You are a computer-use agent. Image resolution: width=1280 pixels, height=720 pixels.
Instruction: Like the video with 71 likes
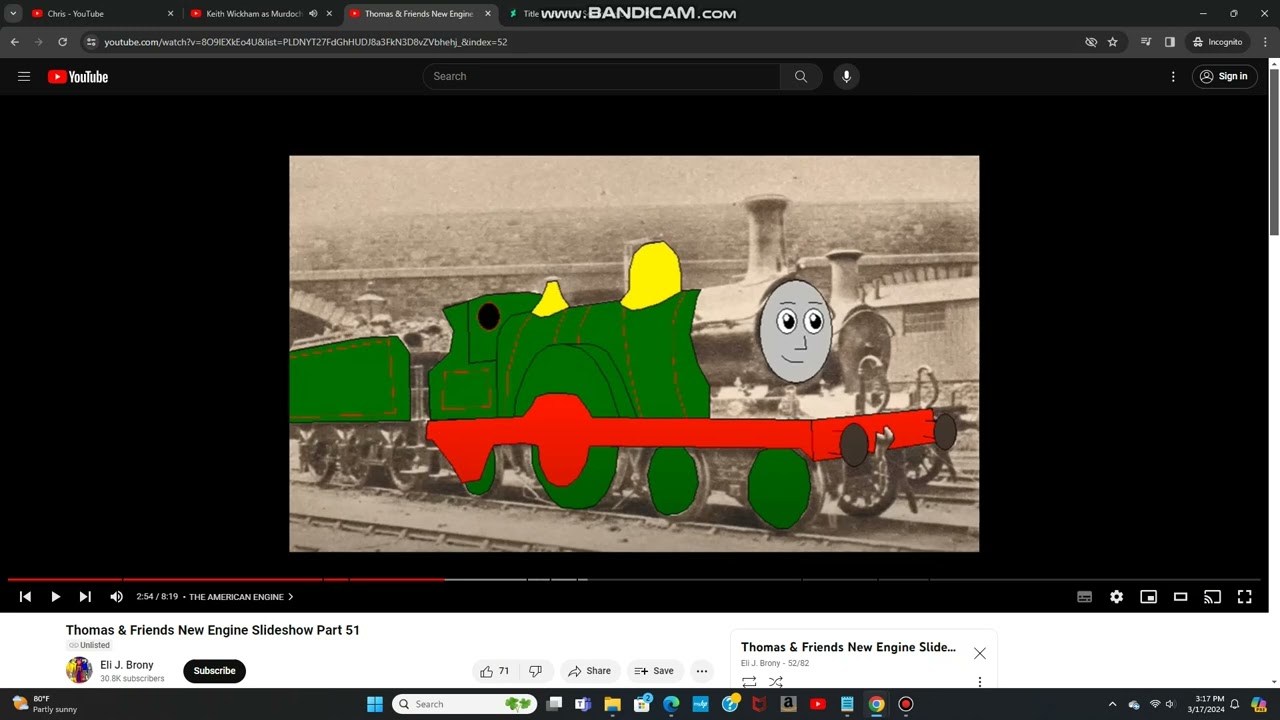tap(495, 671)
